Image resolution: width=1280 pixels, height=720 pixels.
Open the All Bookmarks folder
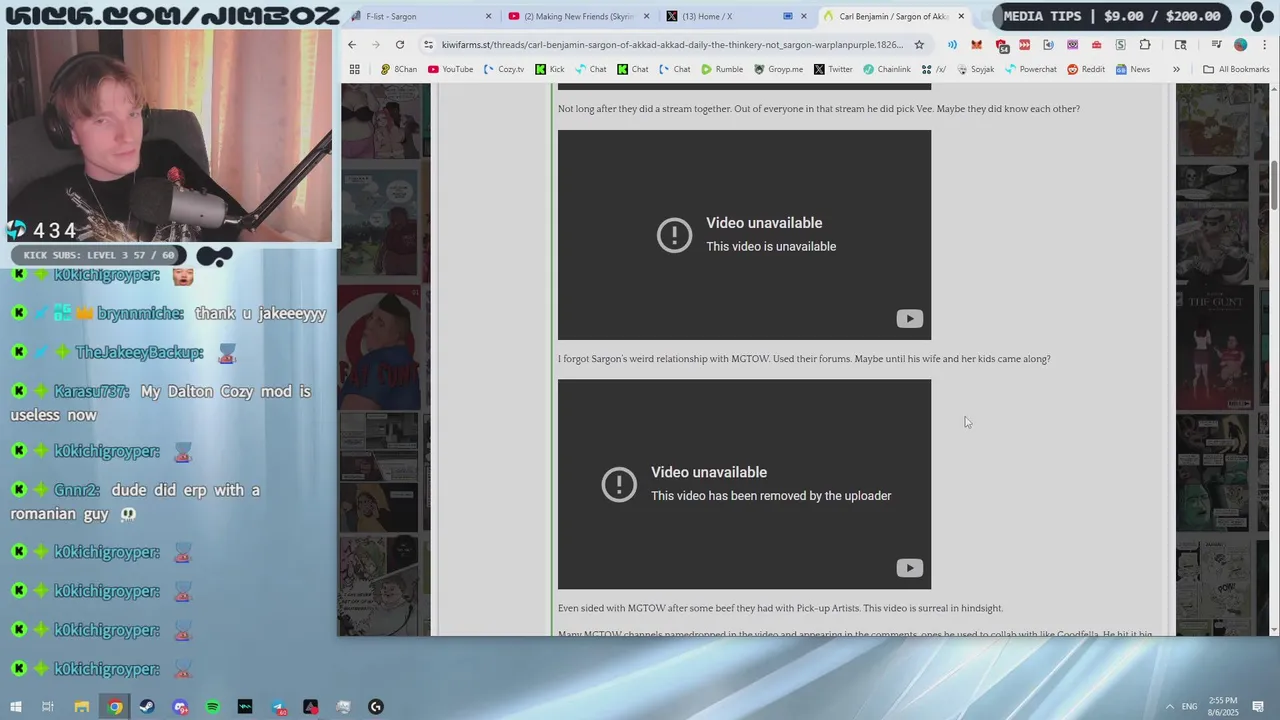click(1236, 69)
